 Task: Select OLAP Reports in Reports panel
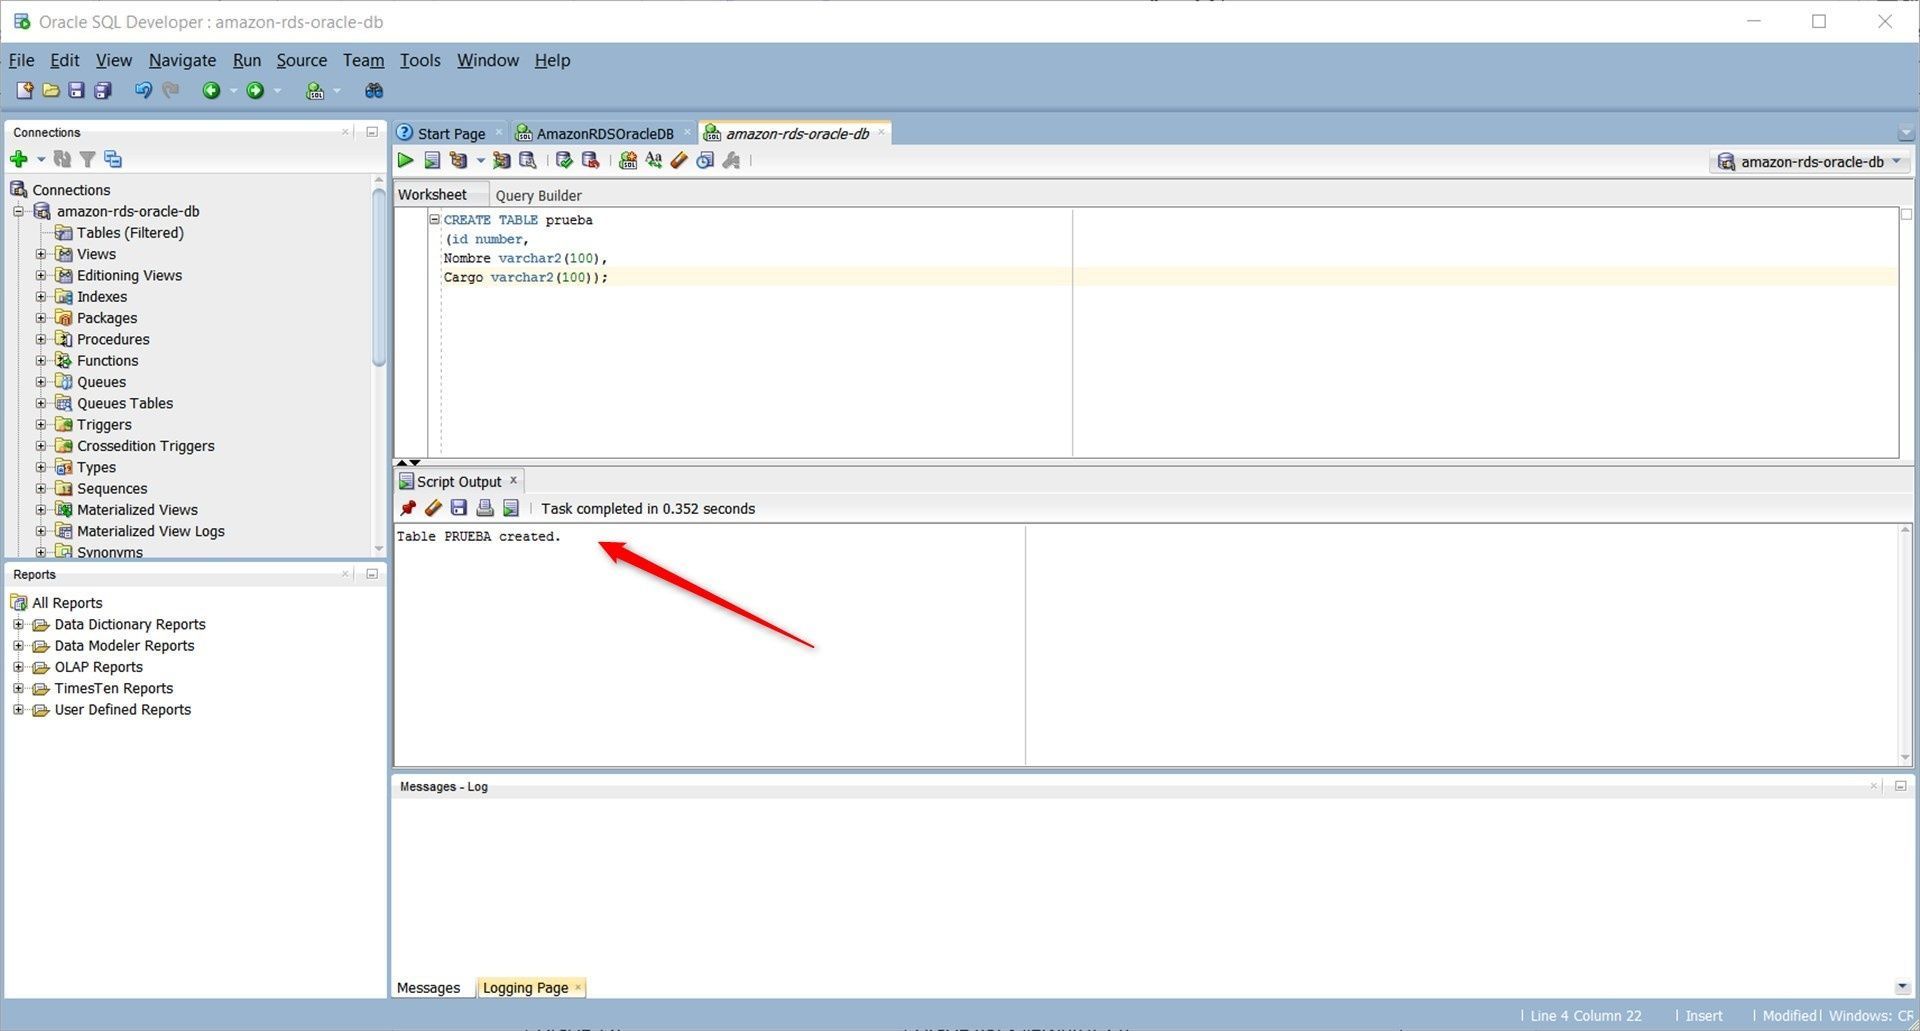[x=98, y=667]
